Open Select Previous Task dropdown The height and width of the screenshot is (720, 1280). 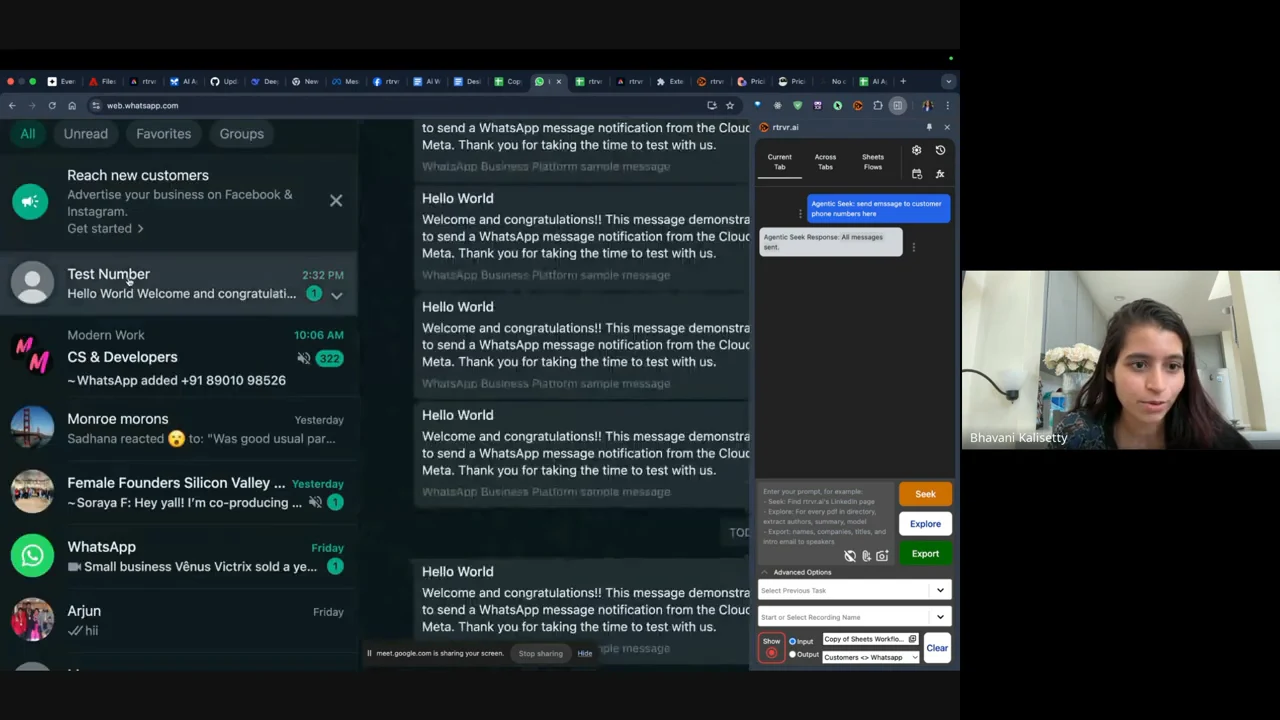tap(854, 590)
